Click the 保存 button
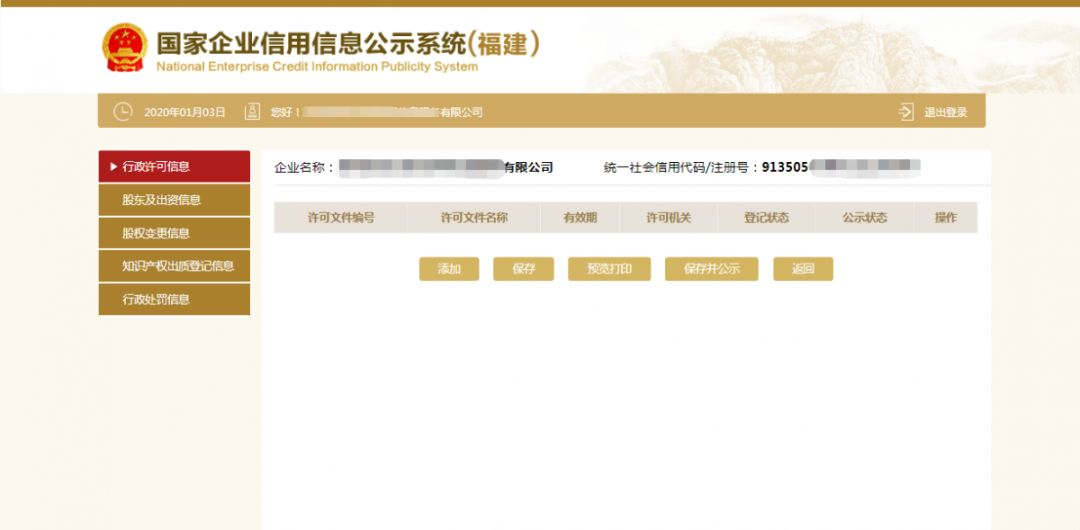The image size is (1080, 530). [x=523, y=269]
